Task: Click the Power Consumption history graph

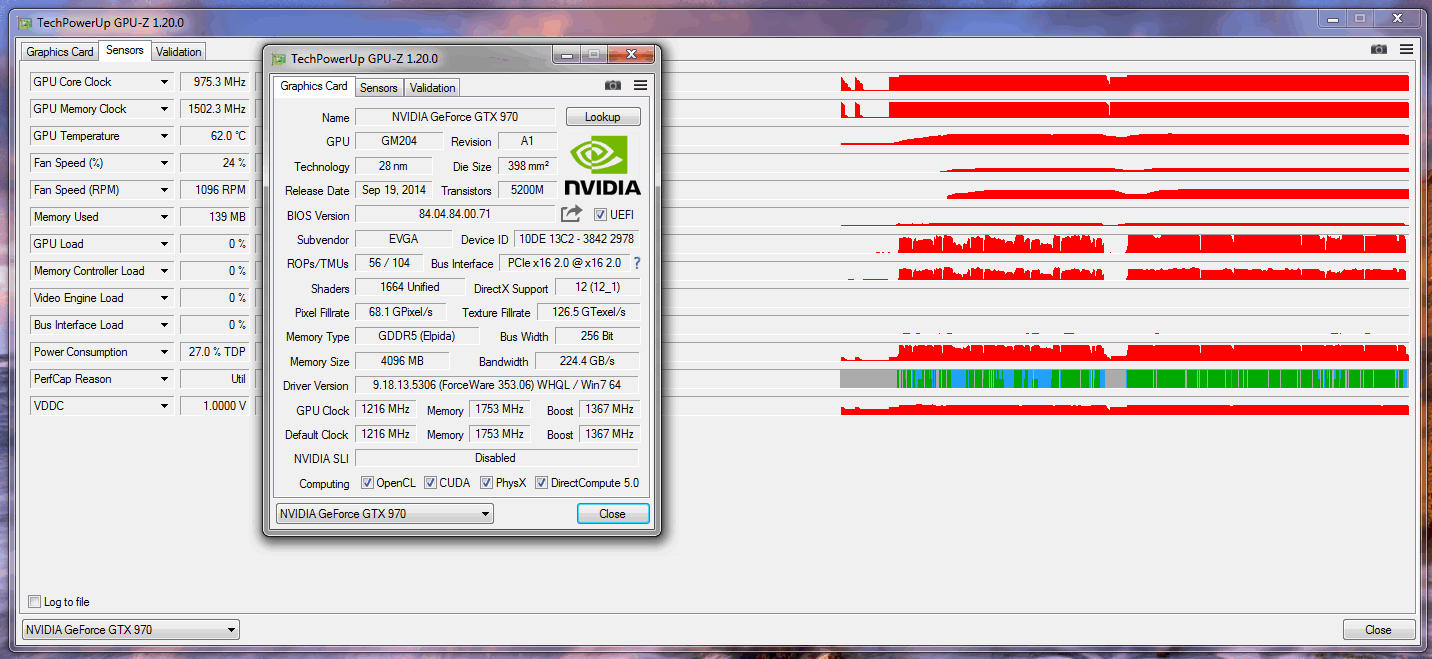Action: [x=1125, y=352]
